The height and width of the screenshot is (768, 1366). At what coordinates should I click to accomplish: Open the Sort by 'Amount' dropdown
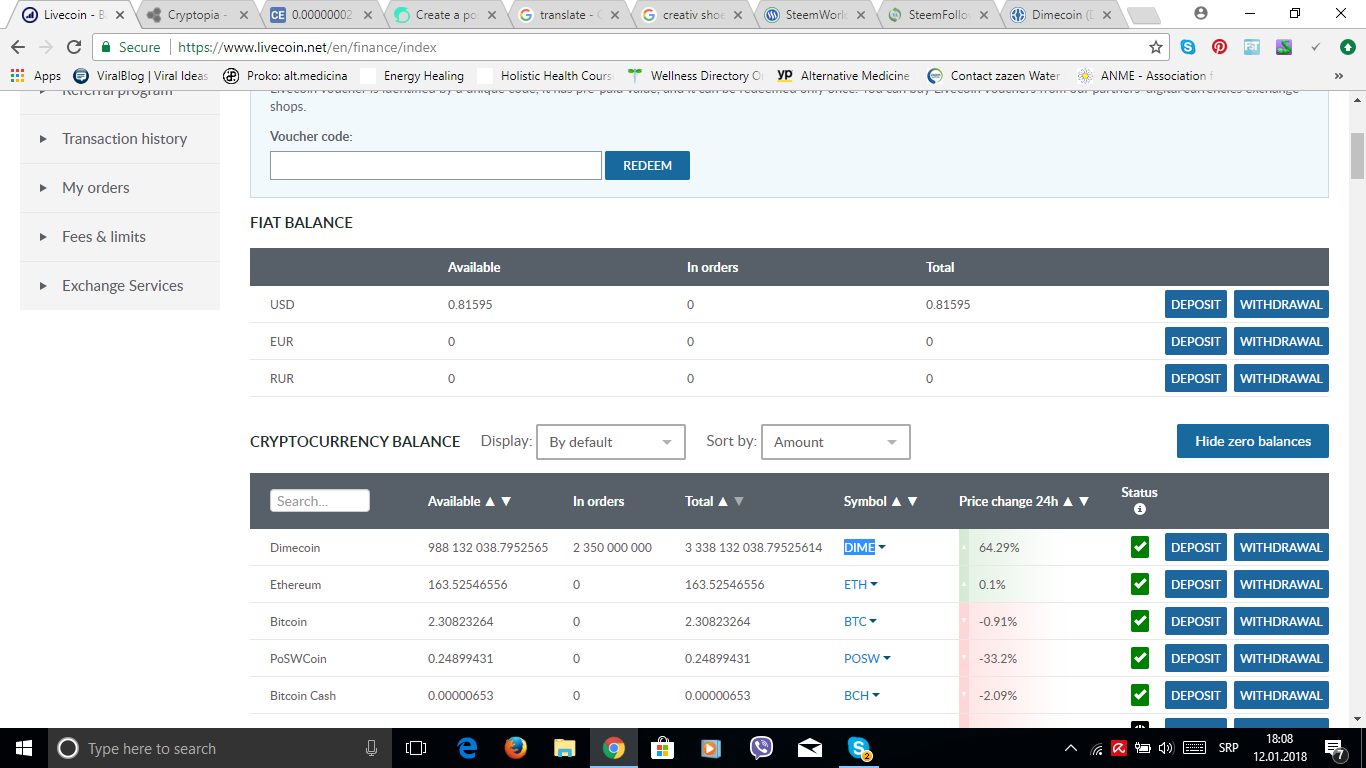836,442
